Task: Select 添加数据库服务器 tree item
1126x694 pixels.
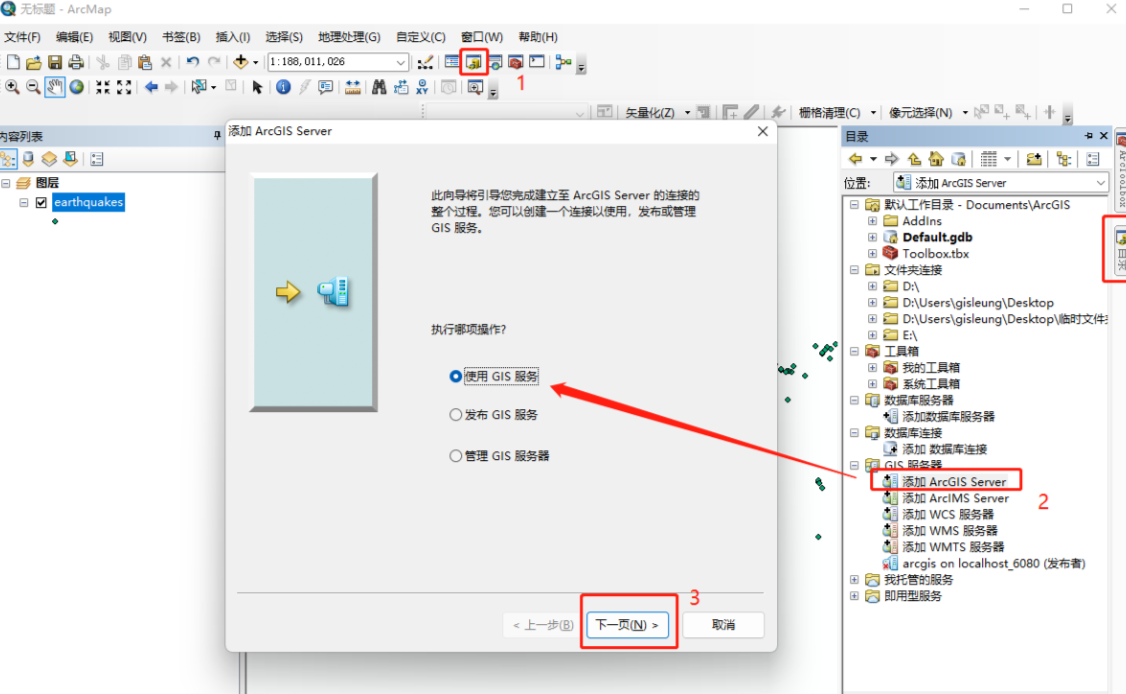Action: (x=948, y=417)
